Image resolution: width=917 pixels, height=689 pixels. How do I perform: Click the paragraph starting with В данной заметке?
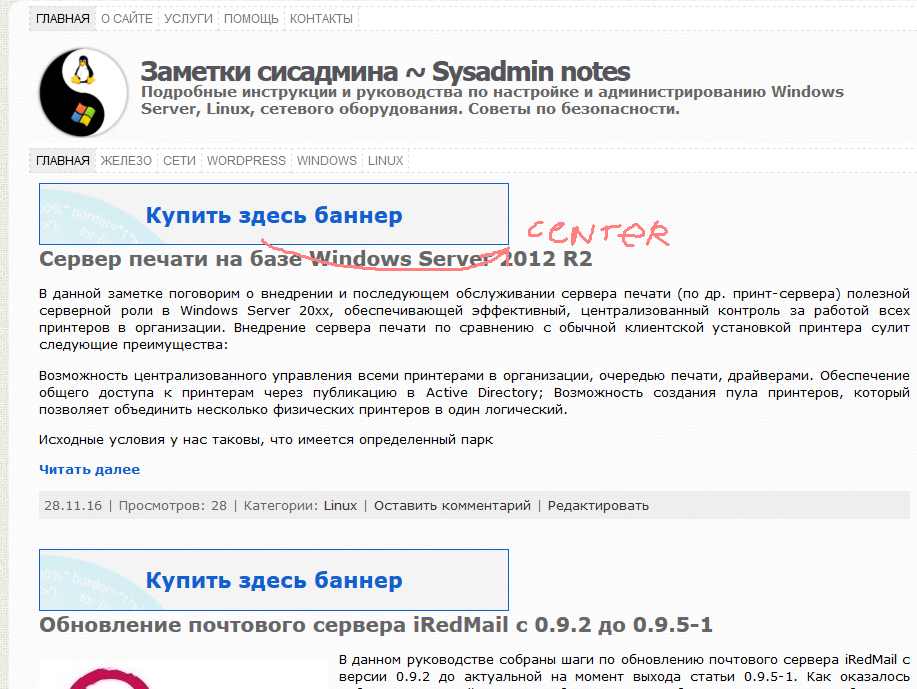click(474, 319)
